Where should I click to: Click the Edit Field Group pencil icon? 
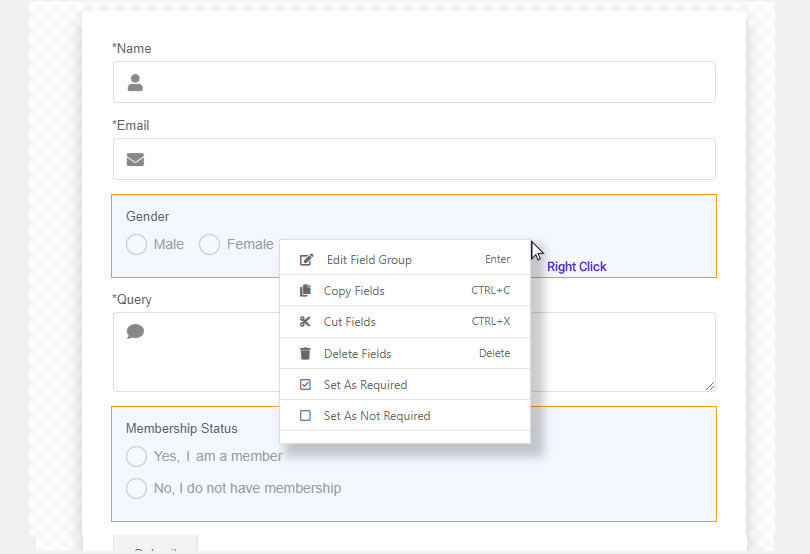click(306, 259)
